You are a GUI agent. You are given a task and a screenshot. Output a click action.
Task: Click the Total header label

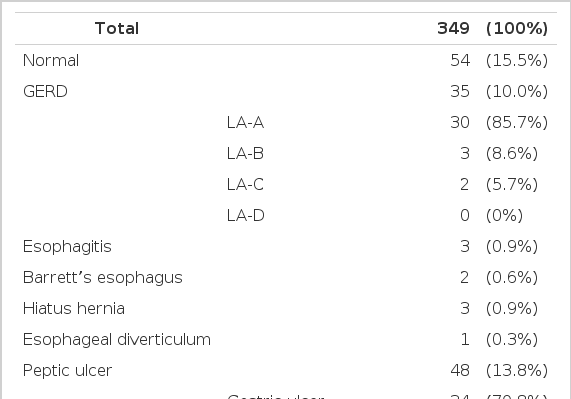(117, 28)
